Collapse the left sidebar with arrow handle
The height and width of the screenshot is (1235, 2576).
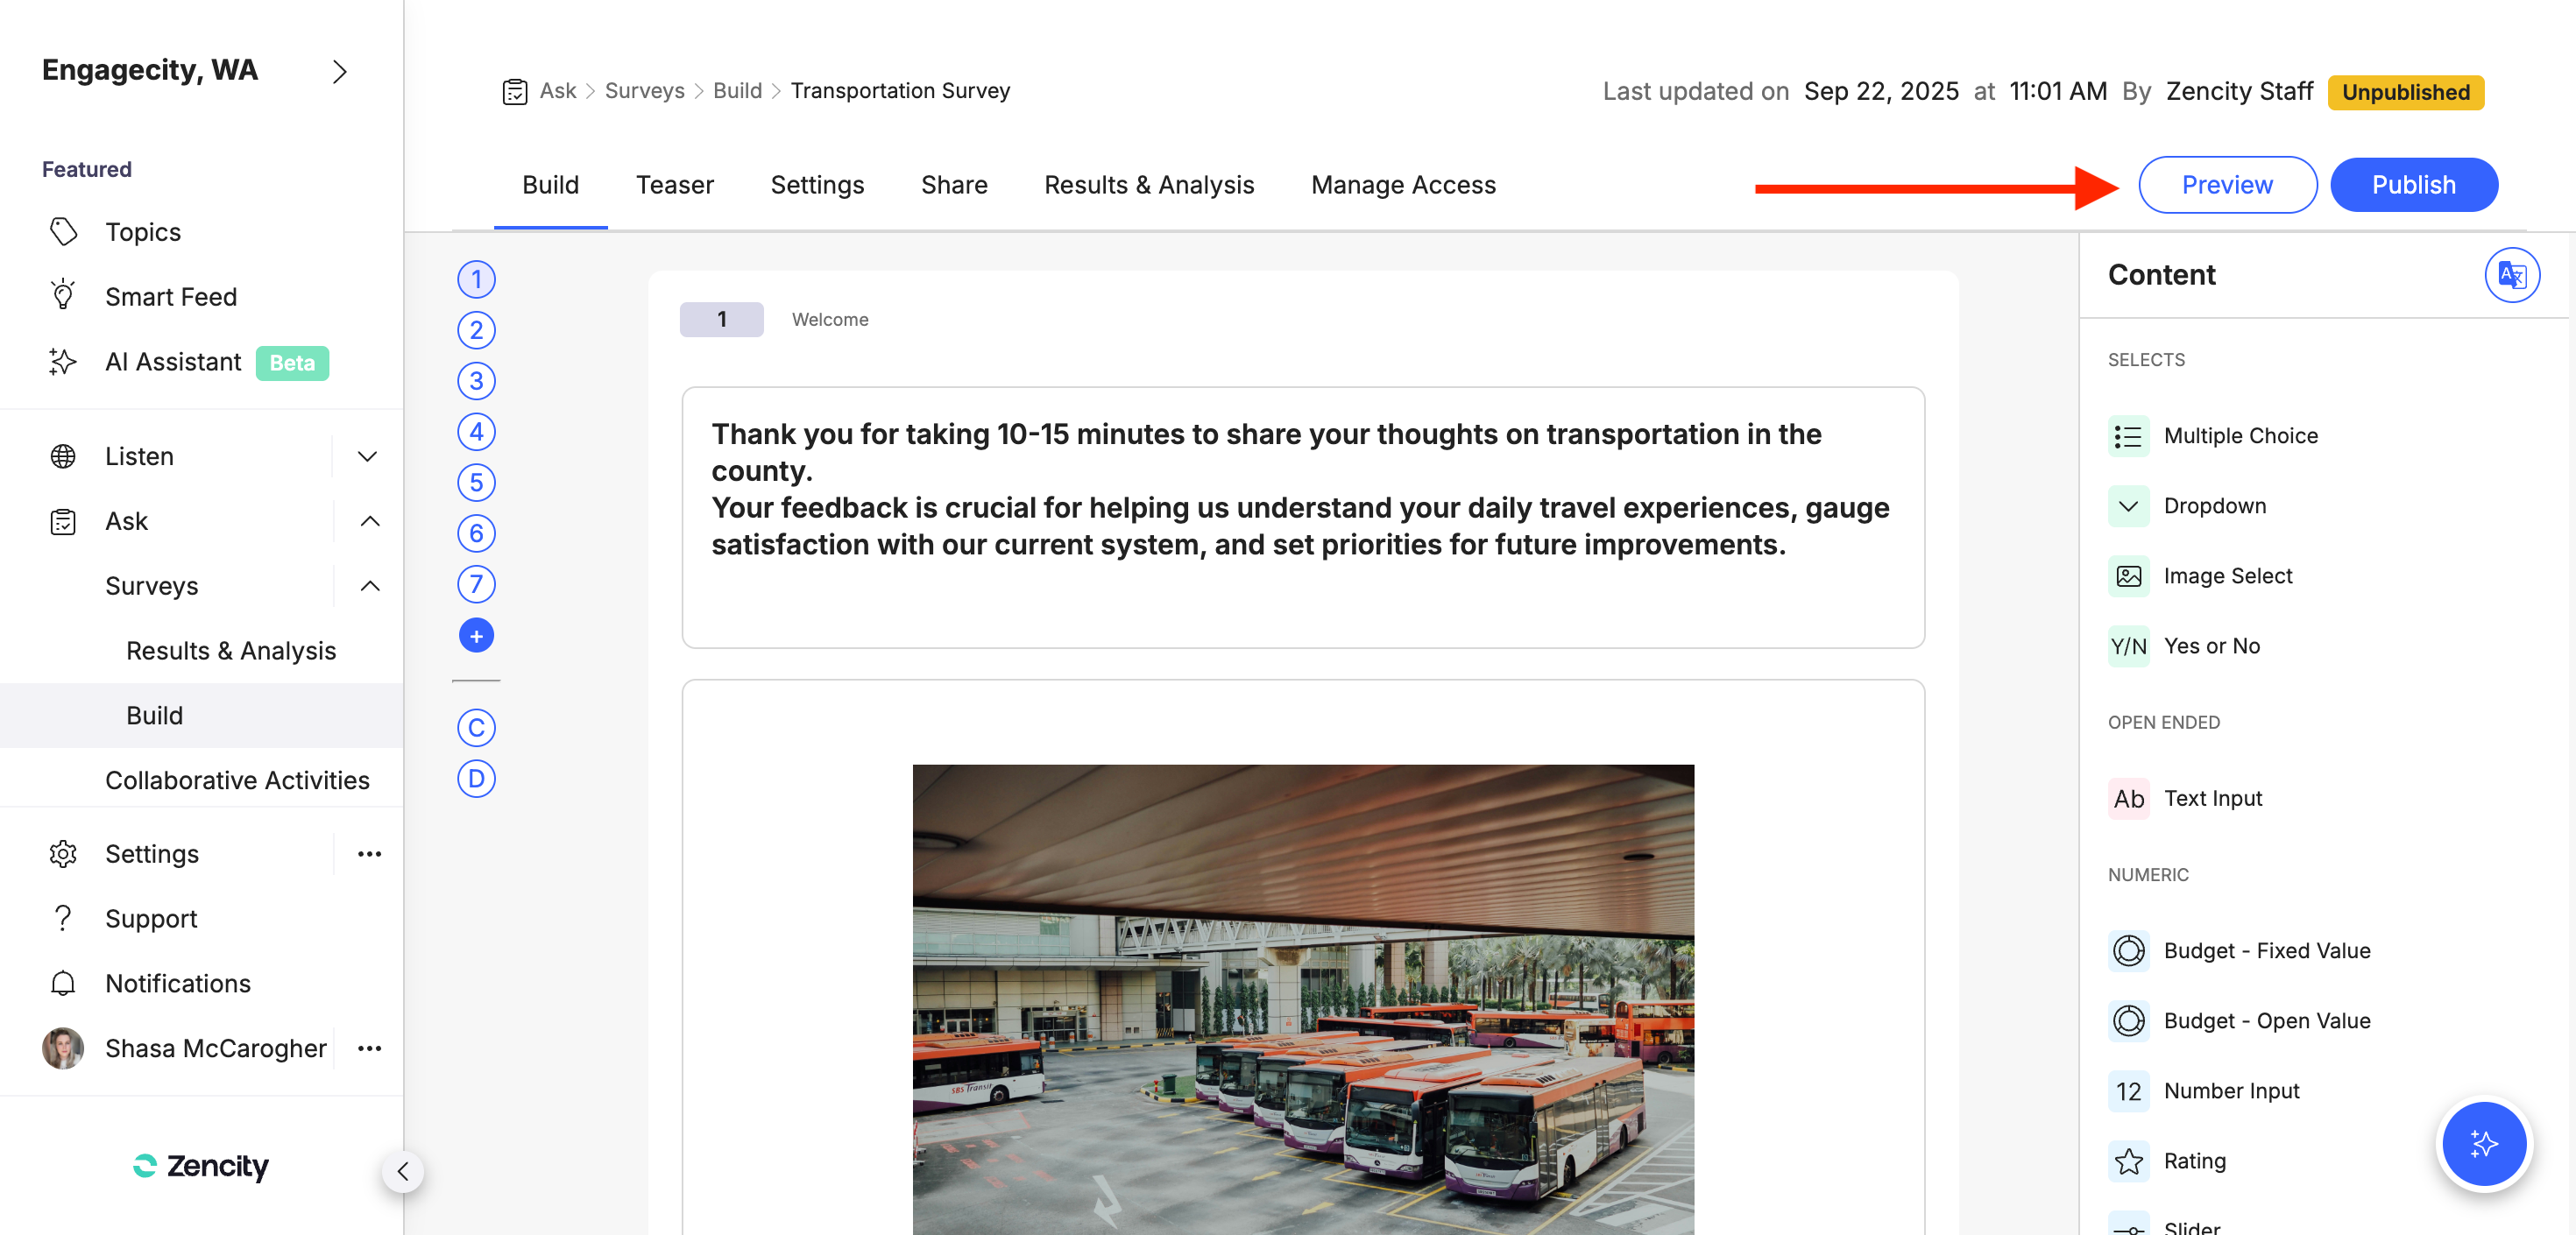click(x=403, y=1171)
